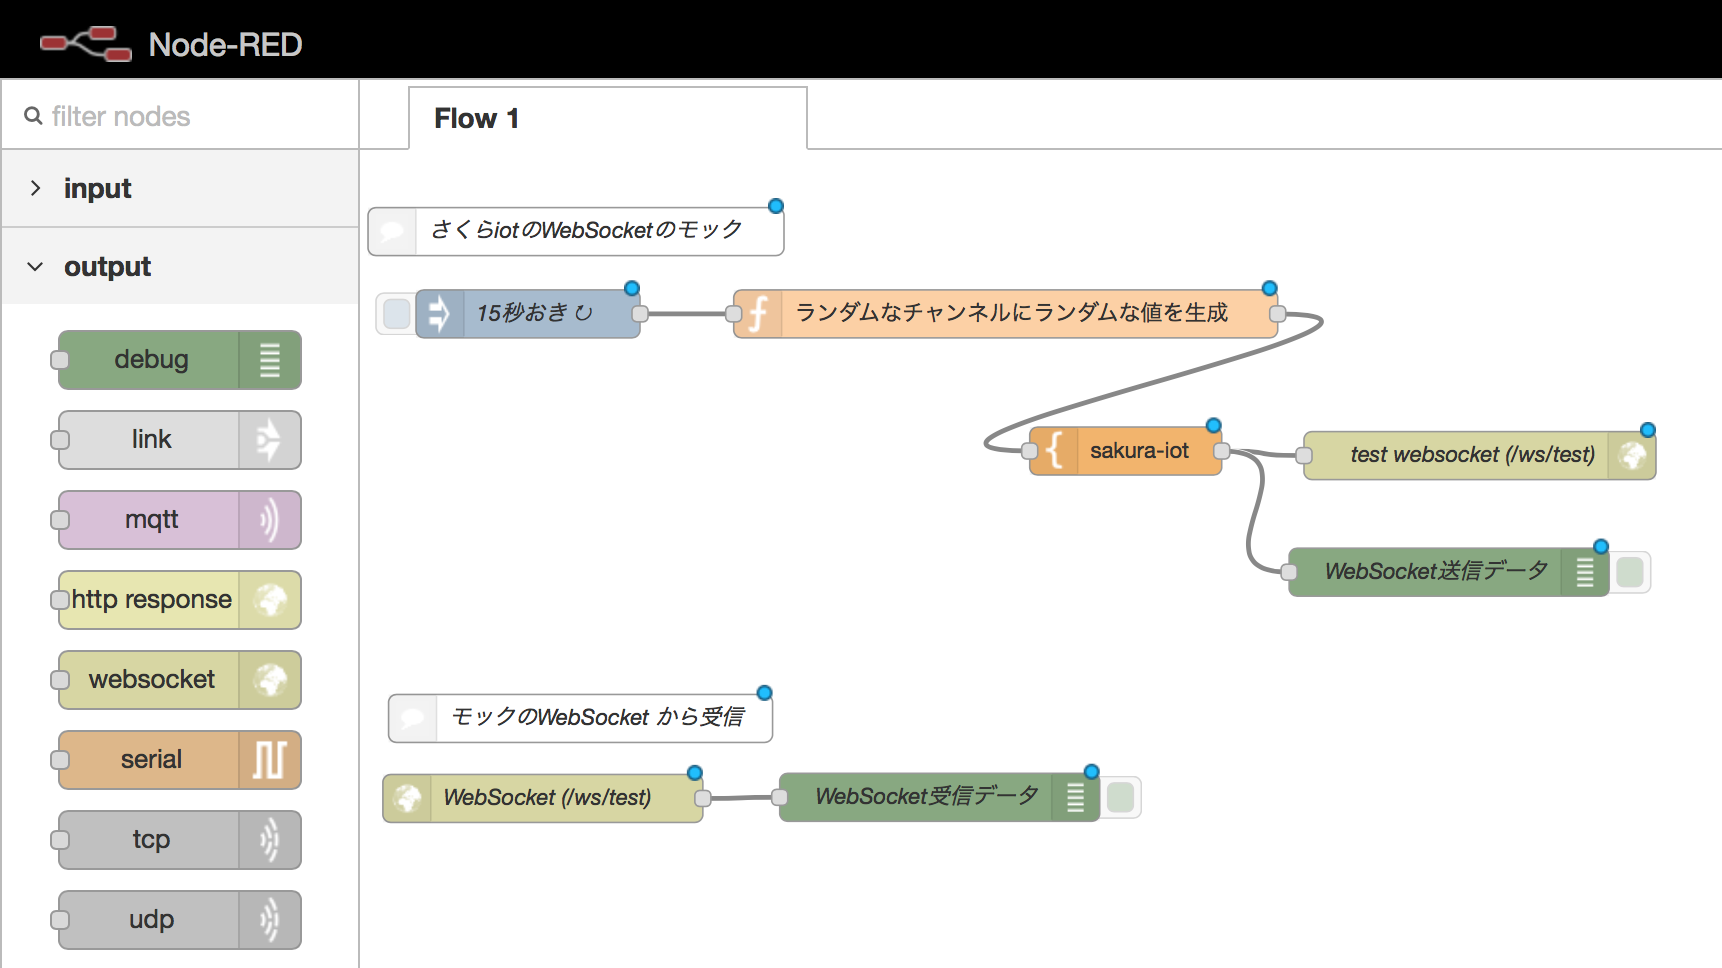This screenshot has width=1722, height=968.
Task: Select the WebSocket (/ws/test) input node
Action: coord(543,798)
